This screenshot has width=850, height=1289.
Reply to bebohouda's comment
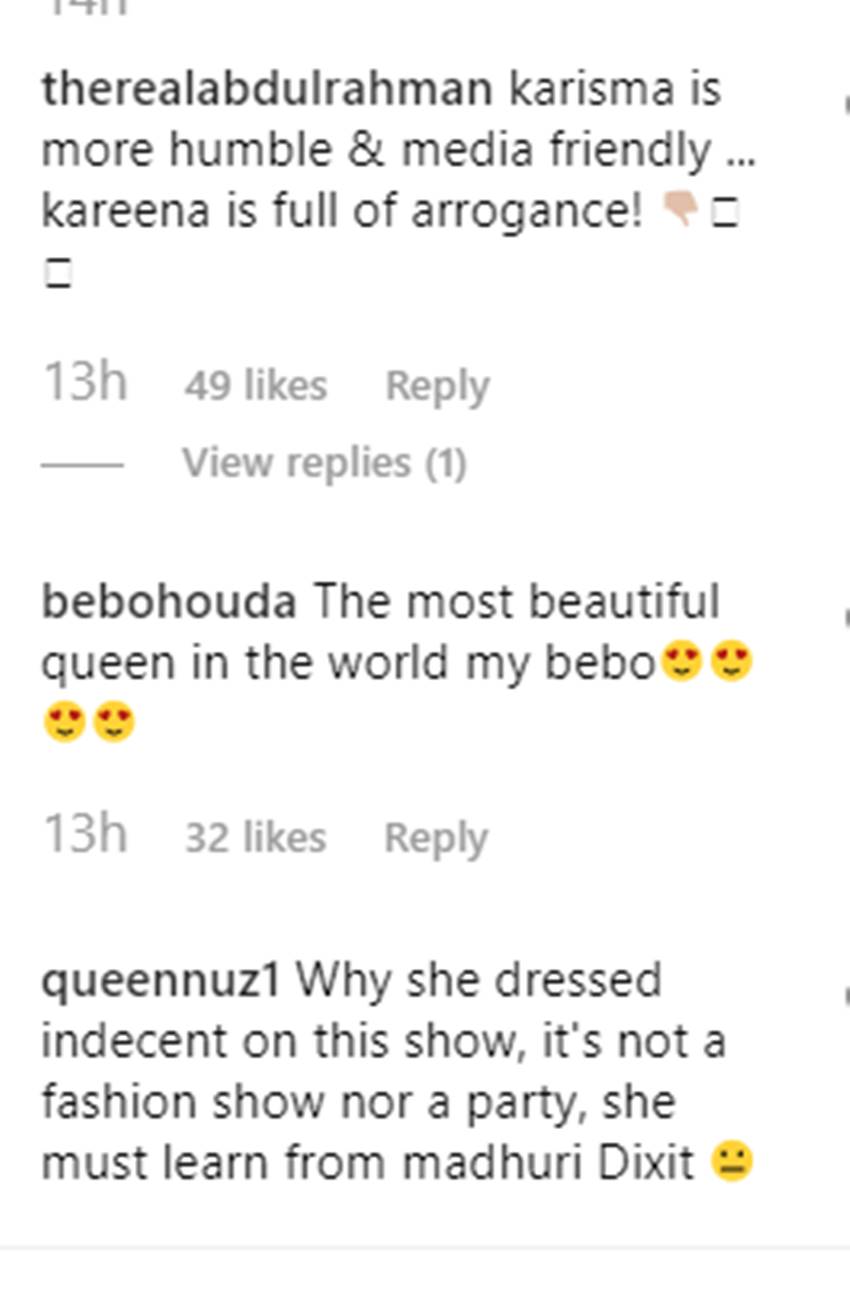pyautogui.click(x=436, y=838)
